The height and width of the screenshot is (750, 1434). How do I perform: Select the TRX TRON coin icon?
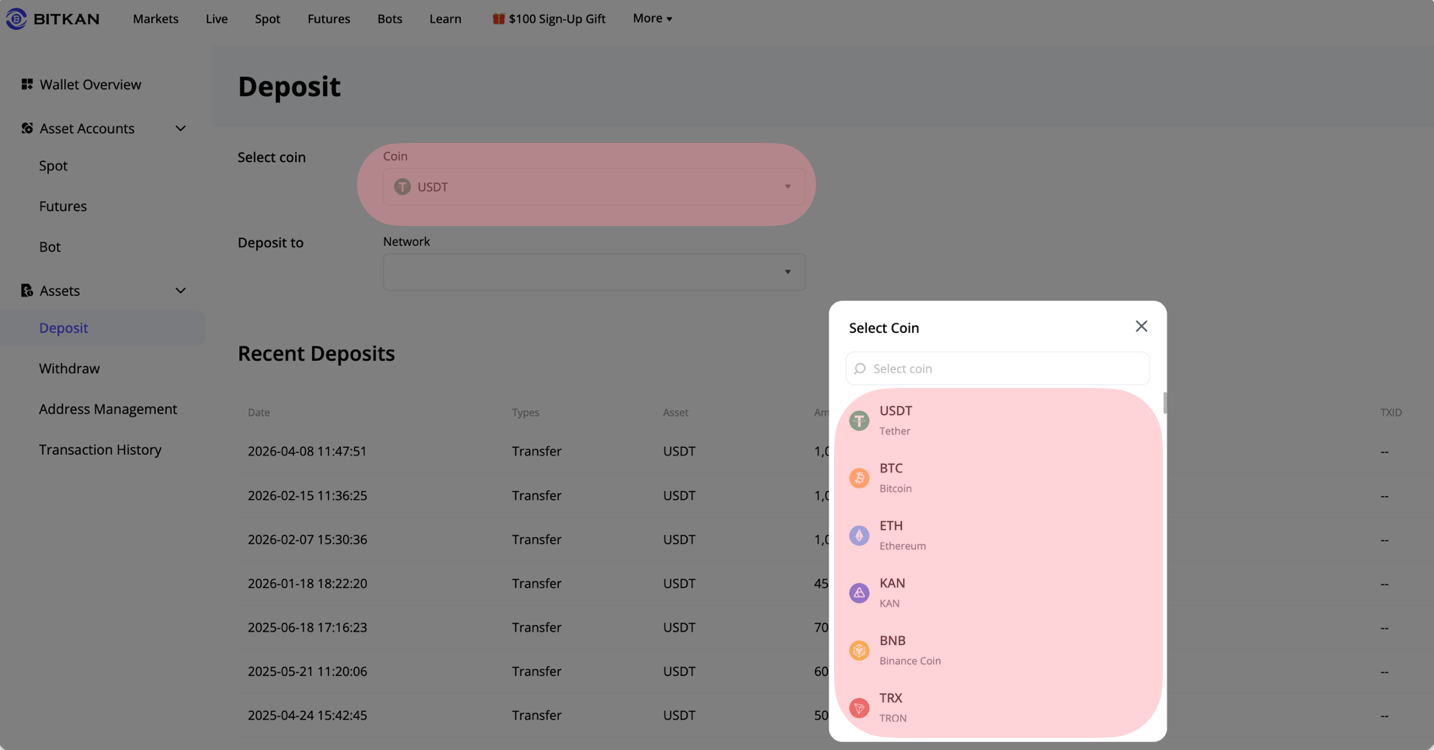tap(859, 708)
